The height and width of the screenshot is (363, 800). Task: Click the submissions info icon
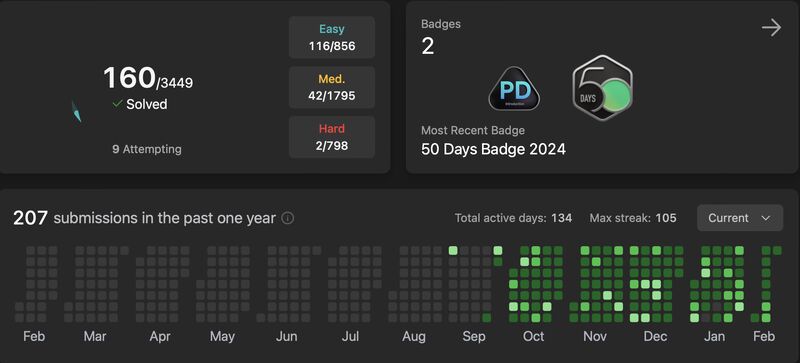pos(288,219)
